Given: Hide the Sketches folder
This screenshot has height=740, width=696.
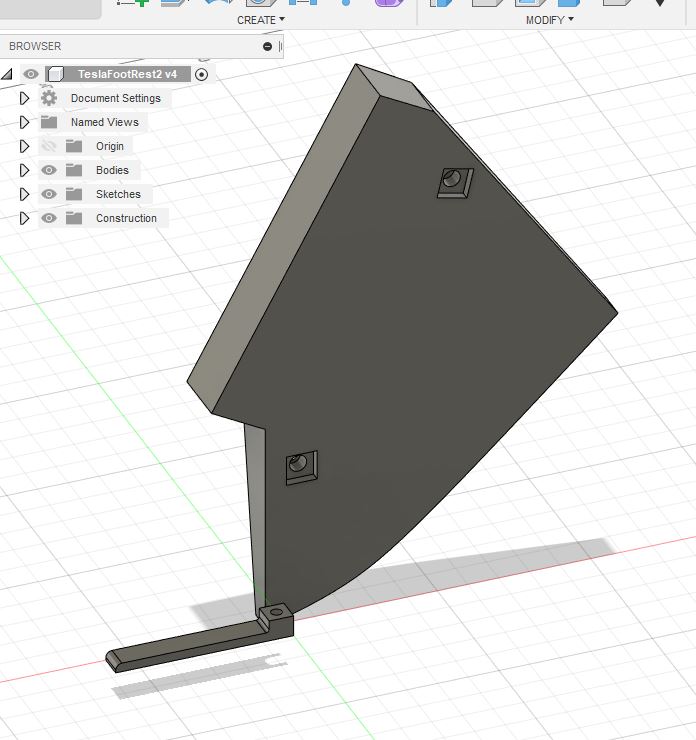Looking at the screenshot, I should 49,194.
